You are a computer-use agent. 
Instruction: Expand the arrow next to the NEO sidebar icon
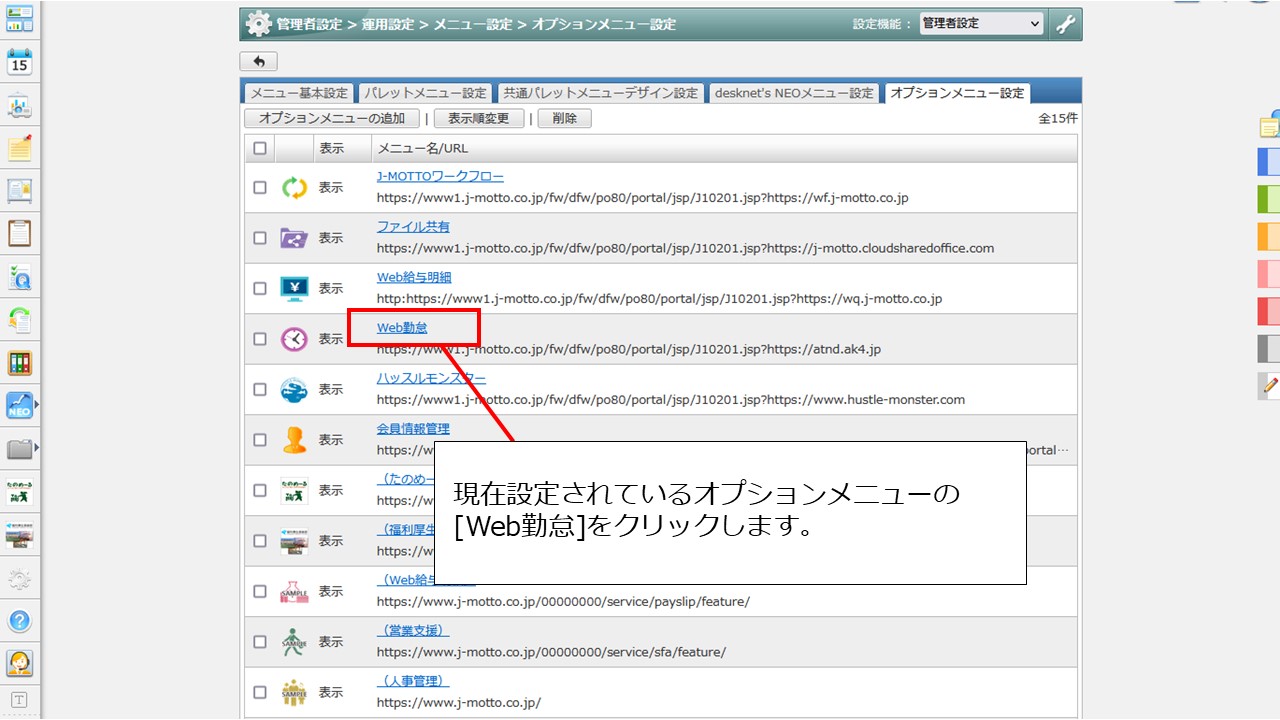(x=38, y=405)
